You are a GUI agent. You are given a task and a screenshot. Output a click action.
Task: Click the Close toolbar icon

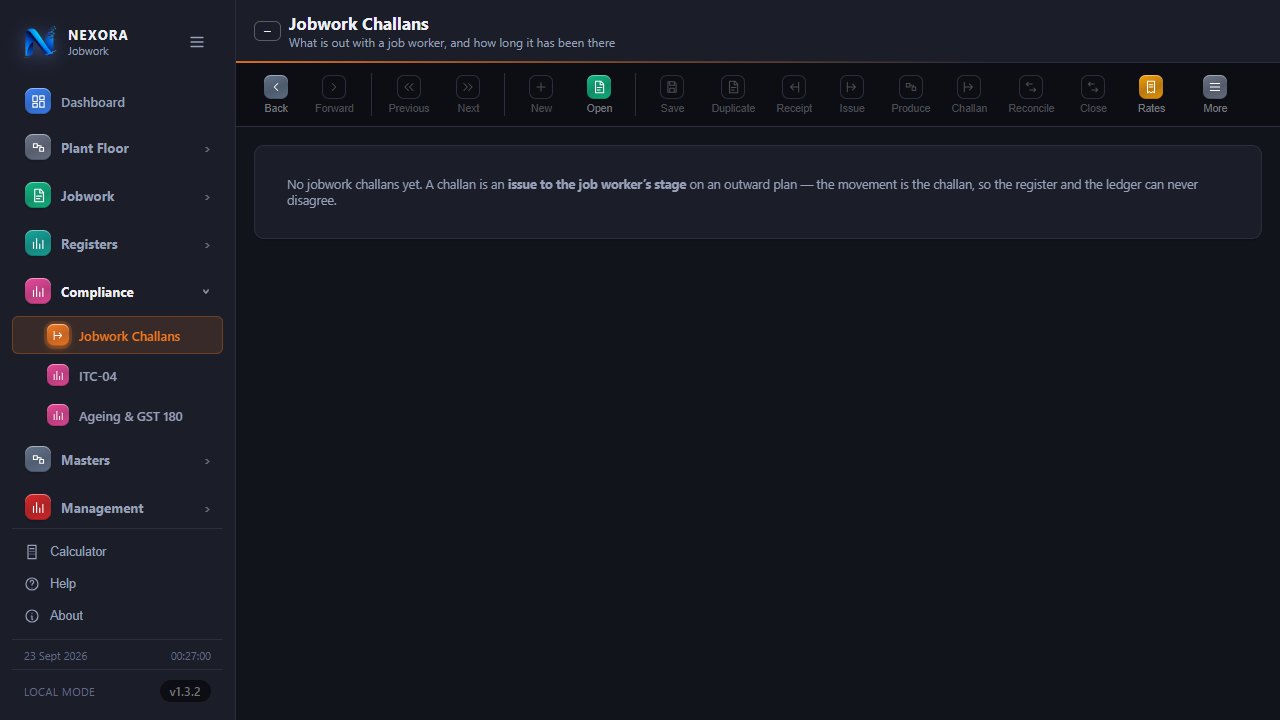click(1093, 87)
